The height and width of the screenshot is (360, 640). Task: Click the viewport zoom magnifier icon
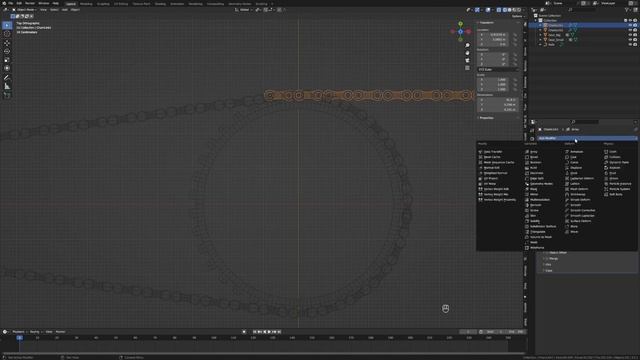tap(467, 45)
